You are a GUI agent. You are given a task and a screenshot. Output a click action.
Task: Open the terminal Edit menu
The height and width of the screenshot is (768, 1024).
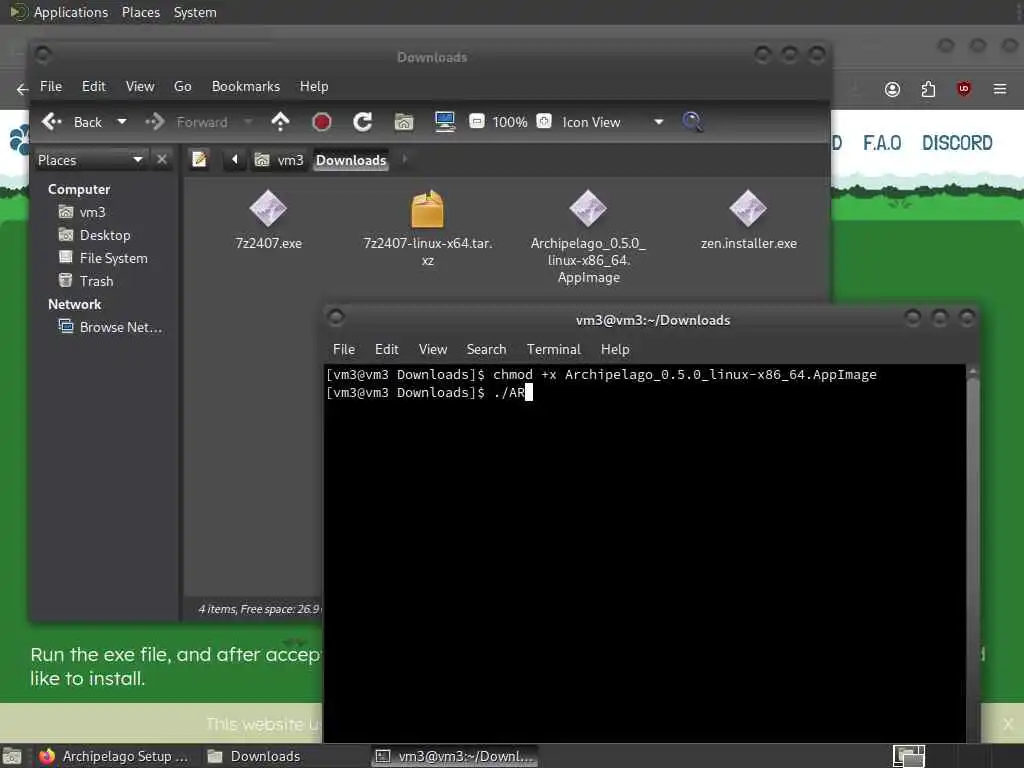point(387,349)
